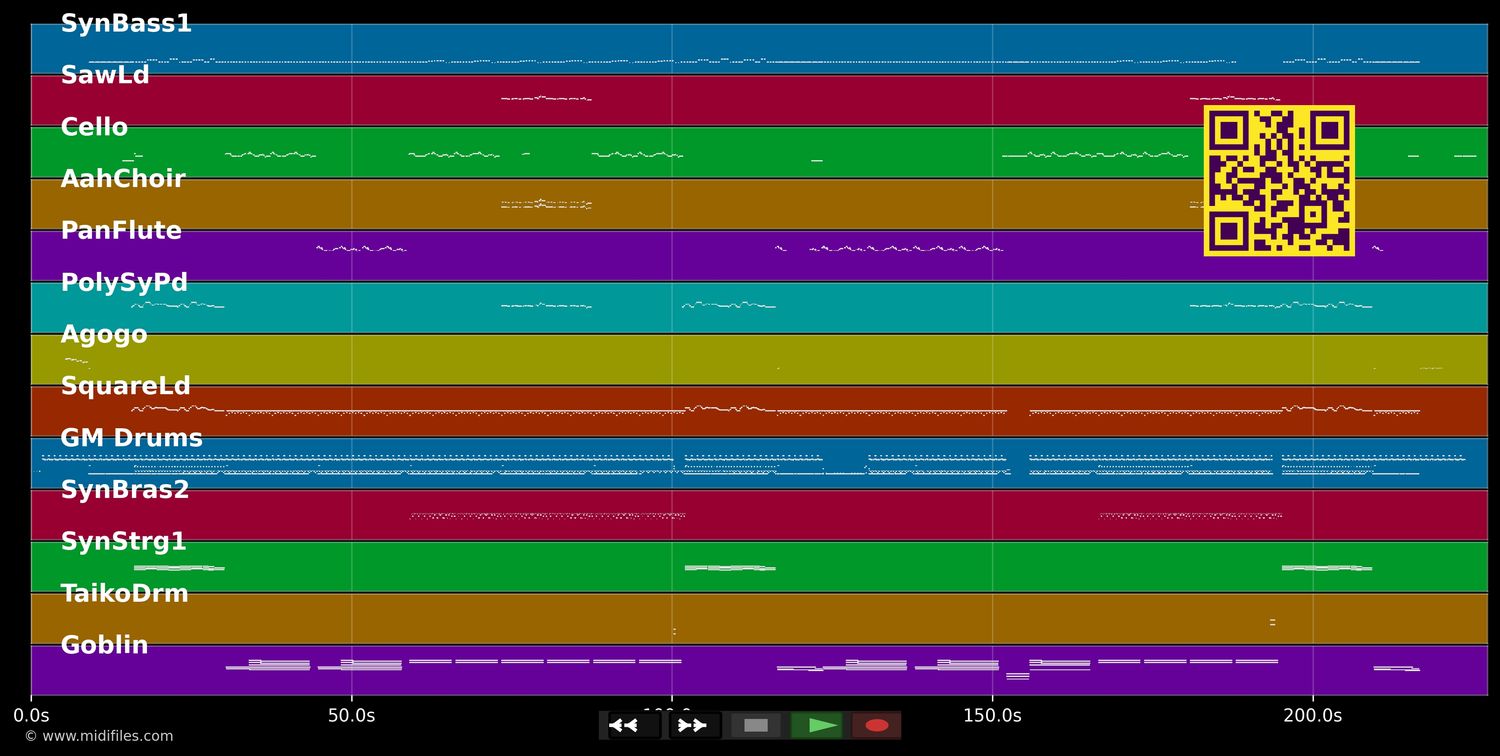Open the www.midifiles.com link
The image size is (1500, 756).
98,737
